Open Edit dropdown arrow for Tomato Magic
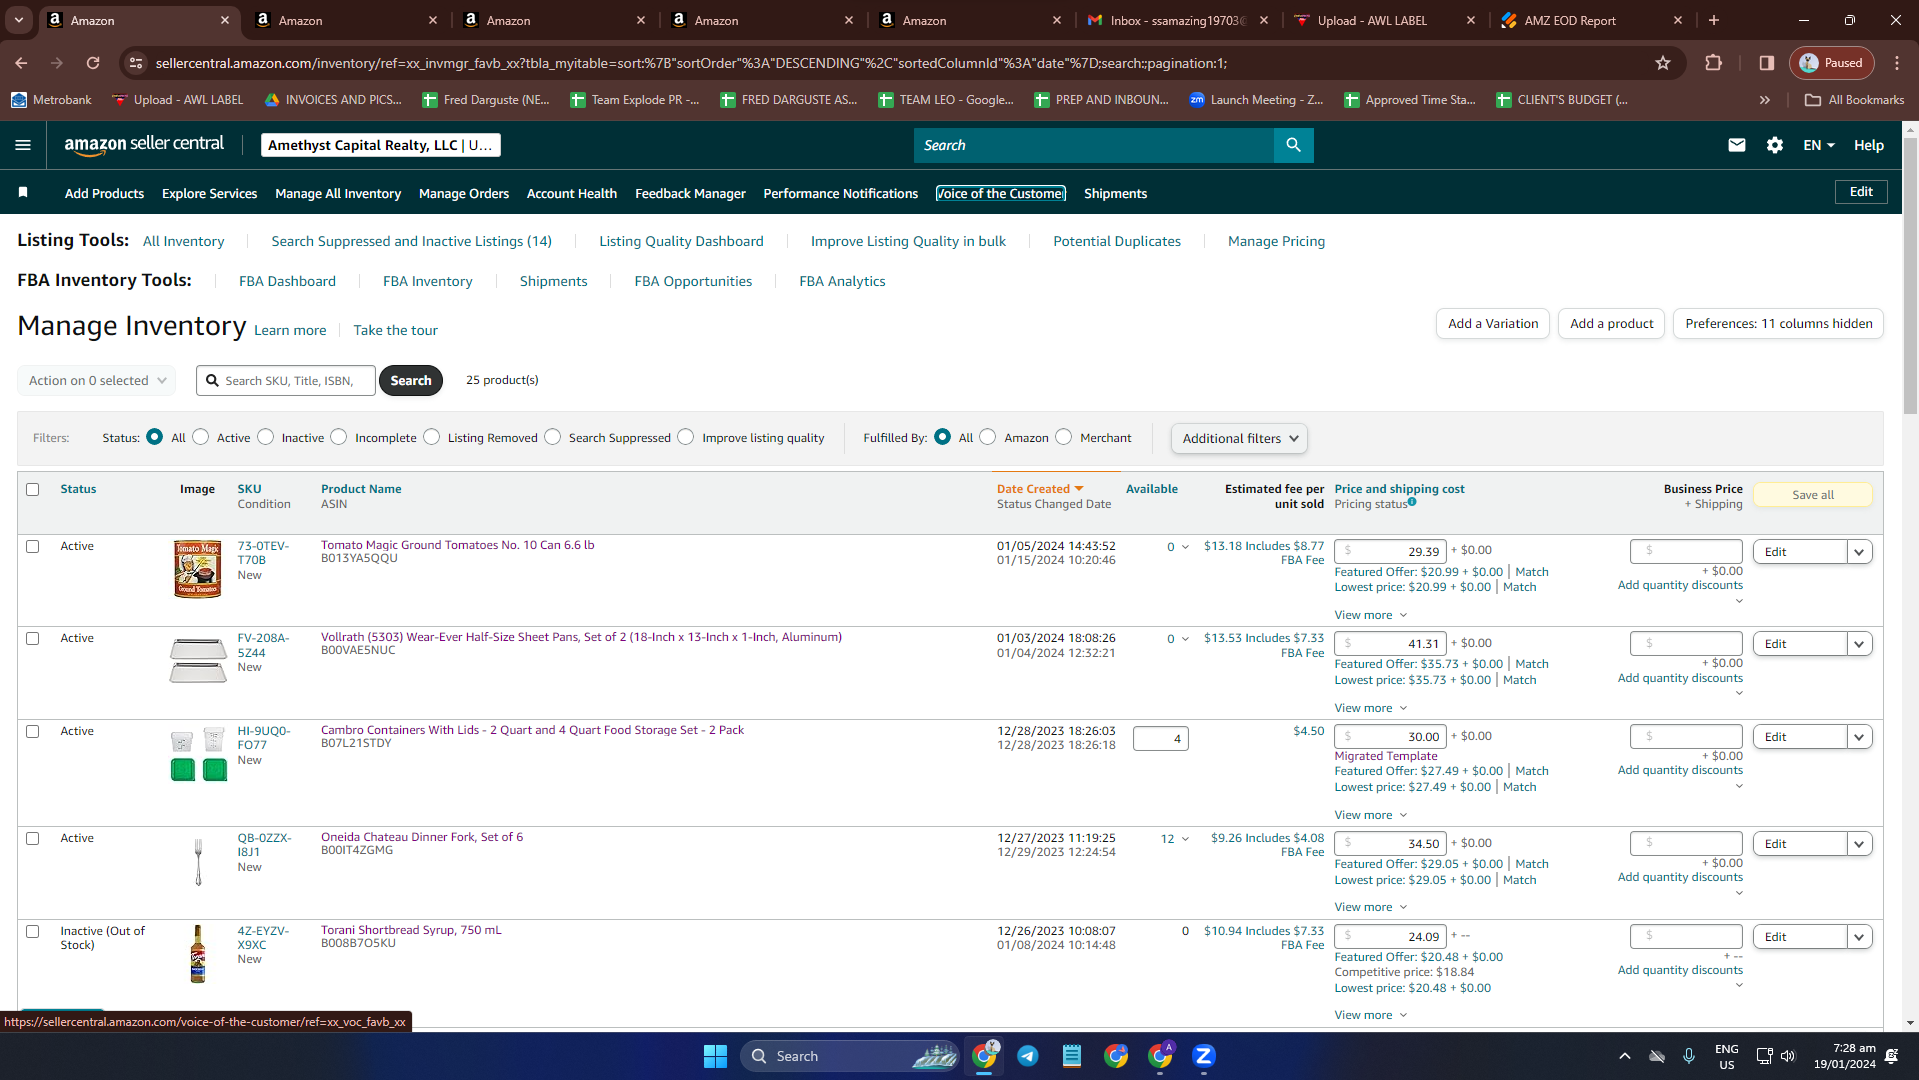The height and width of the screenshot is (1080, 1919). 1859,552
